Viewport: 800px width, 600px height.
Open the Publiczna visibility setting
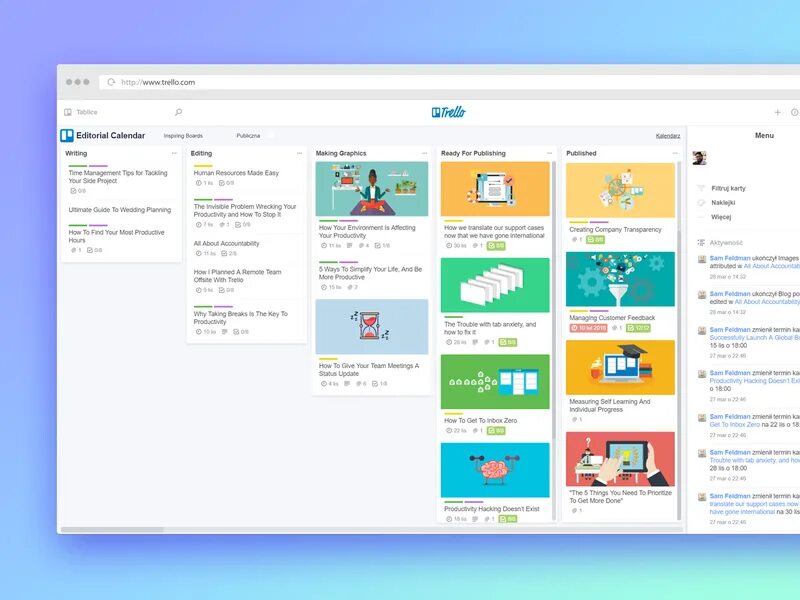tap(248, 136)
